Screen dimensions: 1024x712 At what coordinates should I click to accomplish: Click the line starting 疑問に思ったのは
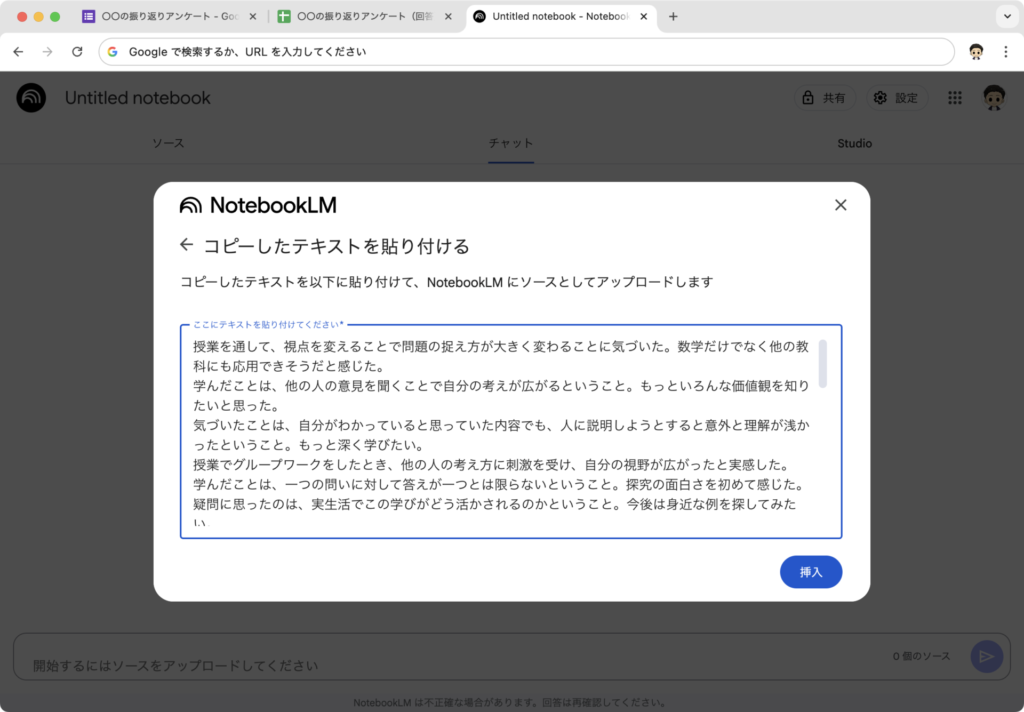pyautogui.click(x=494, y=504)
